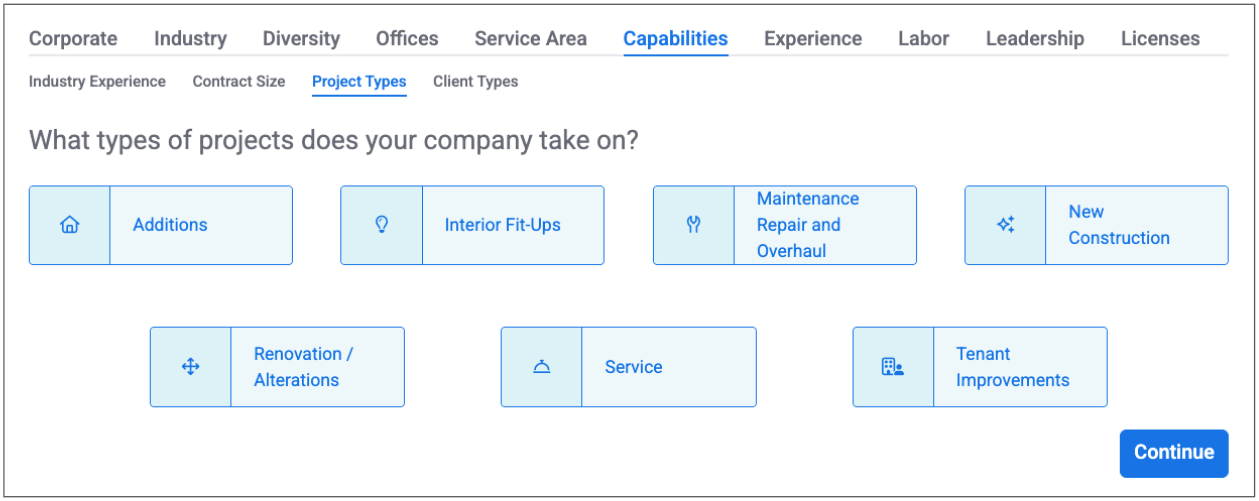Go to the Licenses tab
The width and height of the screenshot is (1259, 501).
(x=1160, y=39)
